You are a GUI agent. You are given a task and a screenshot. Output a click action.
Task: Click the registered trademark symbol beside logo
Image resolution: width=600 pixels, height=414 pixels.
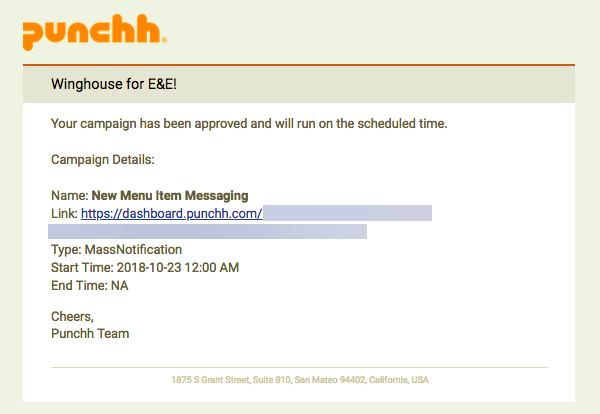164,40
